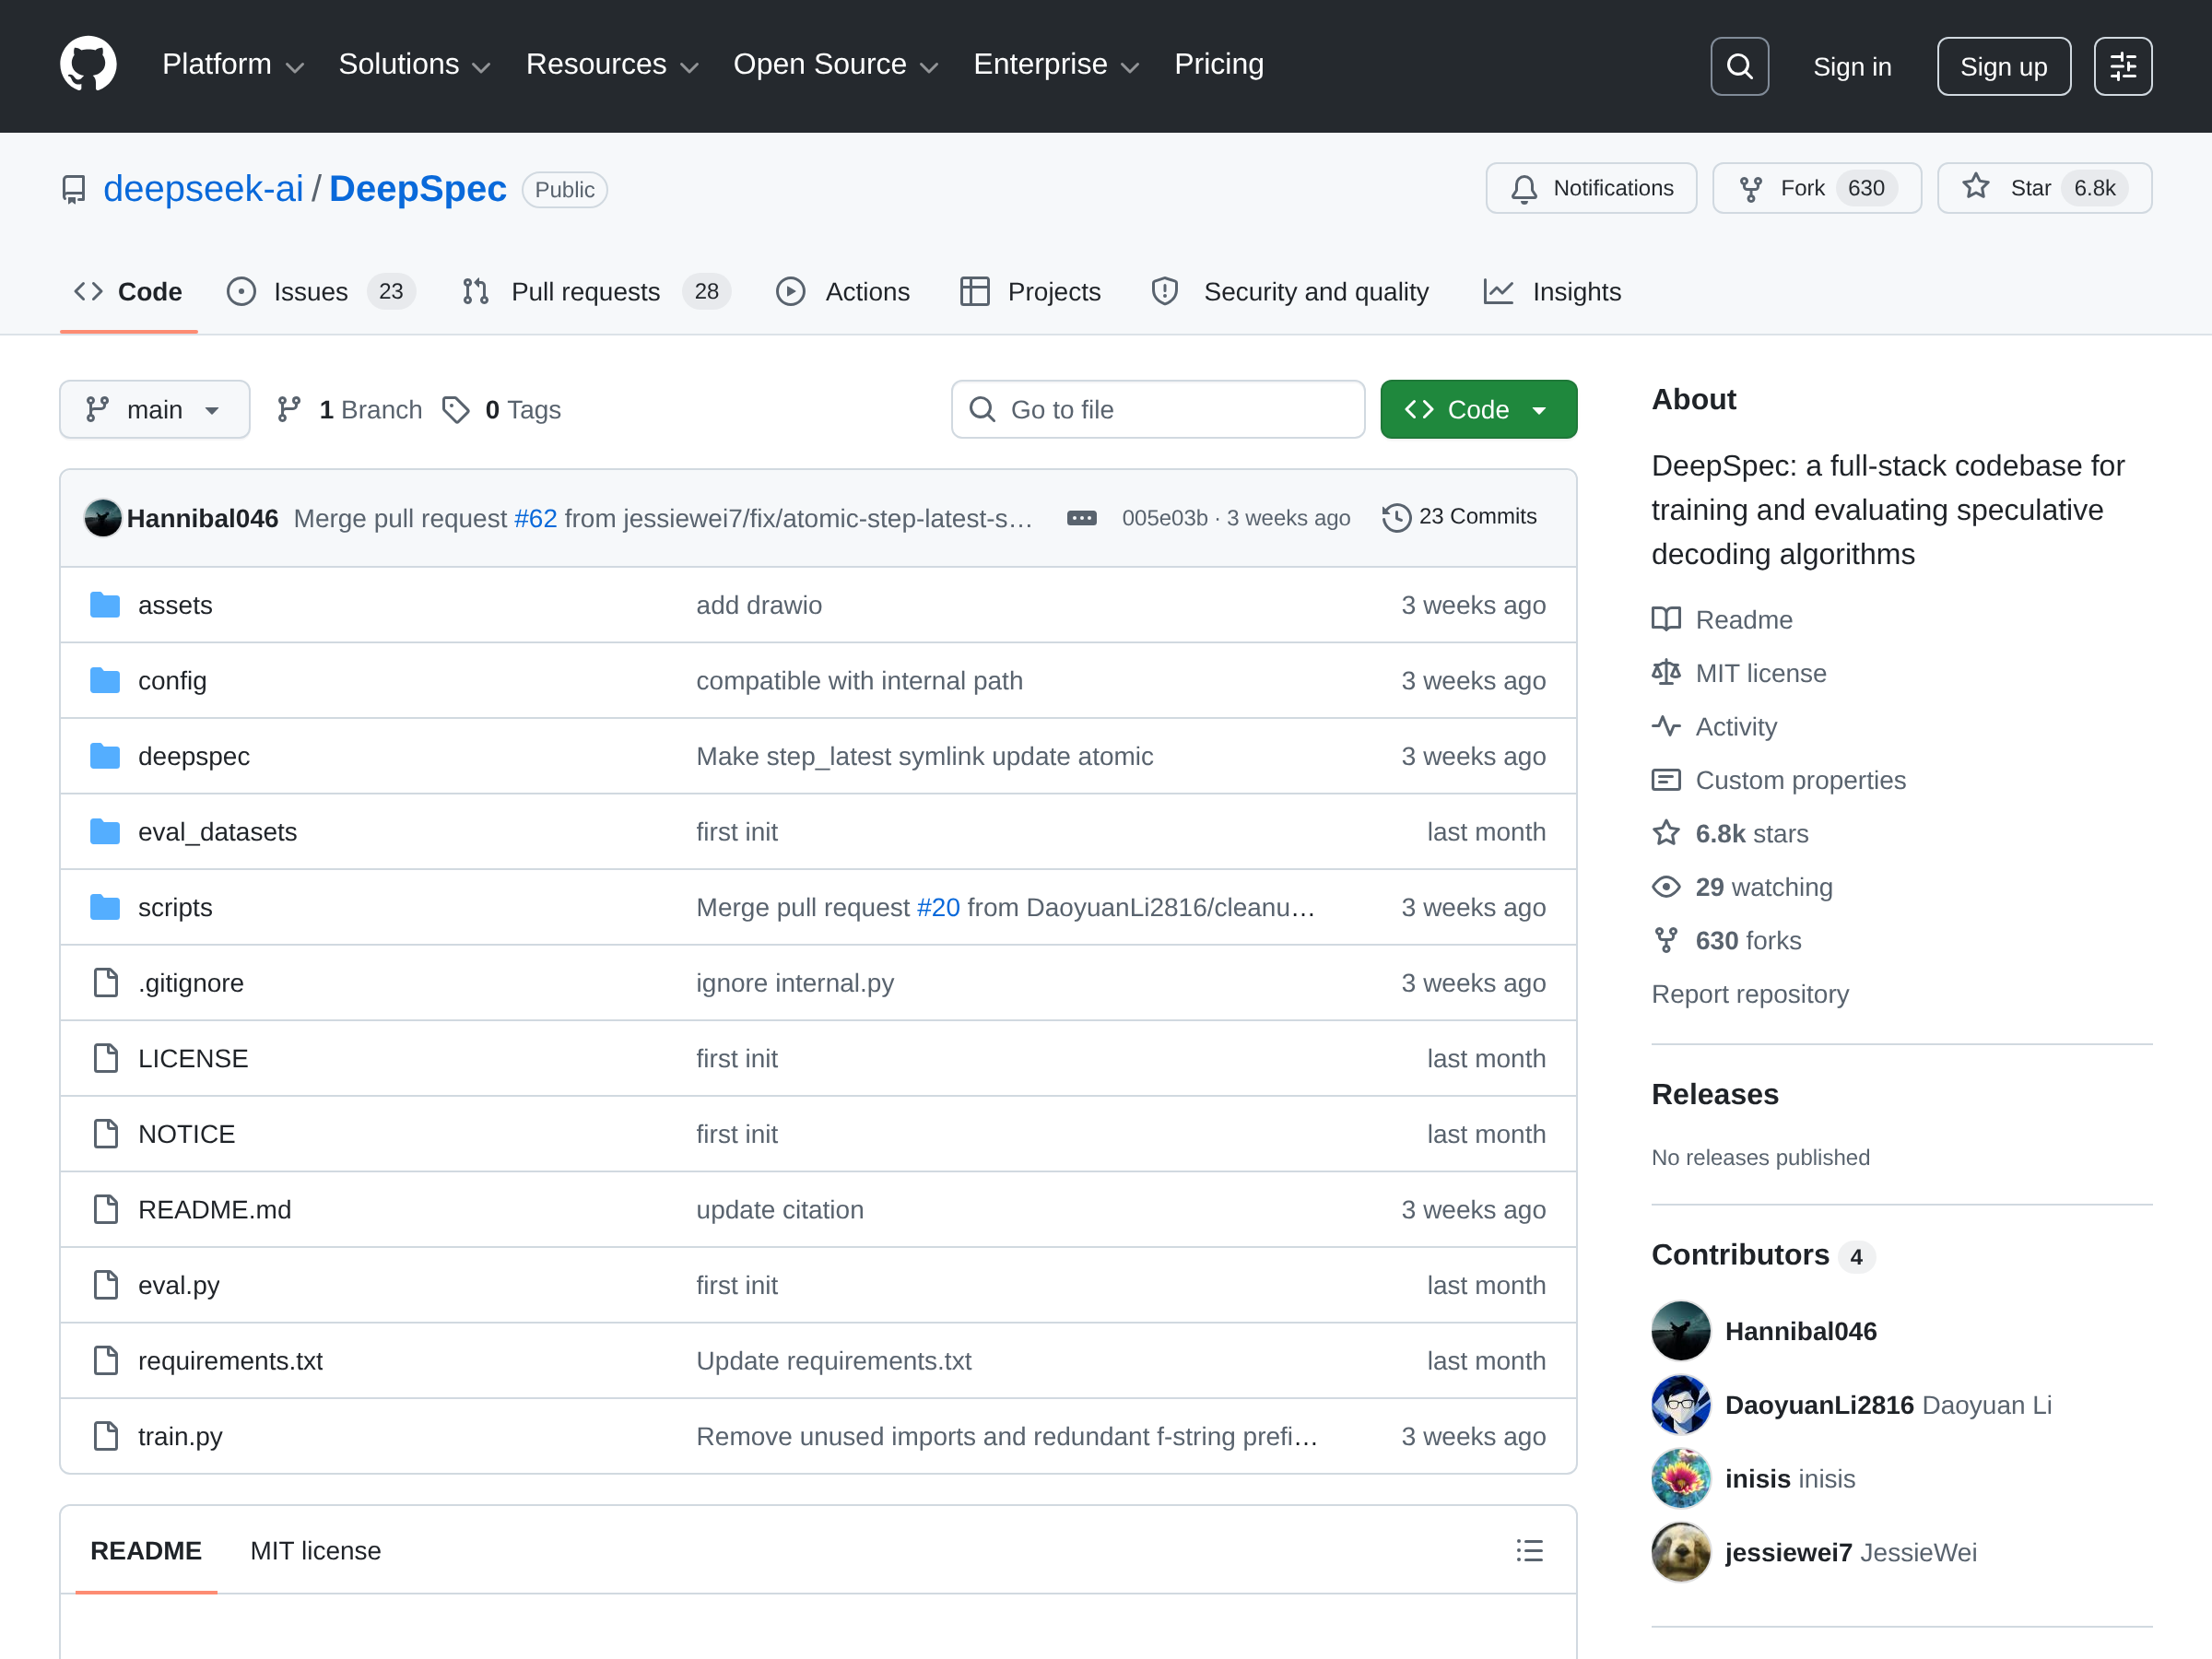
Task: Switch to the Projects tab
Action: pos(1030,292)
